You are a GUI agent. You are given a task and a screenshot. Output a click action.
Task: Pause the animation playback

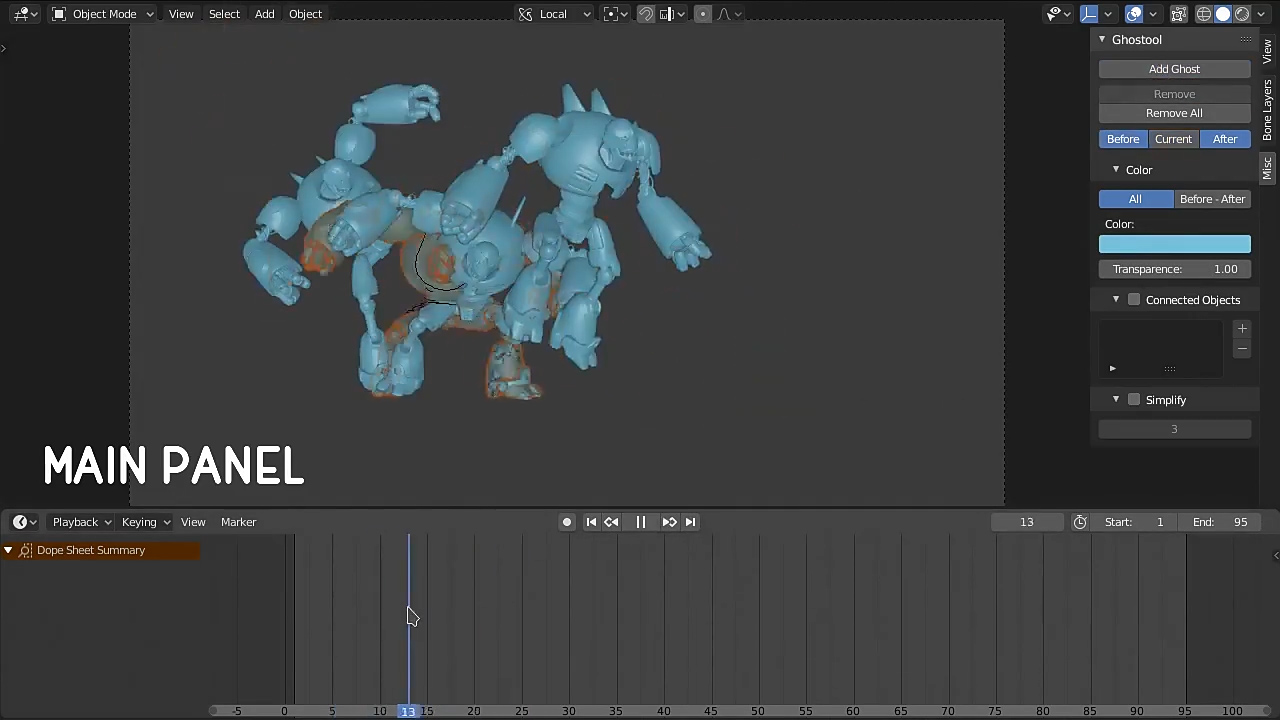click(x=641, y=522)
